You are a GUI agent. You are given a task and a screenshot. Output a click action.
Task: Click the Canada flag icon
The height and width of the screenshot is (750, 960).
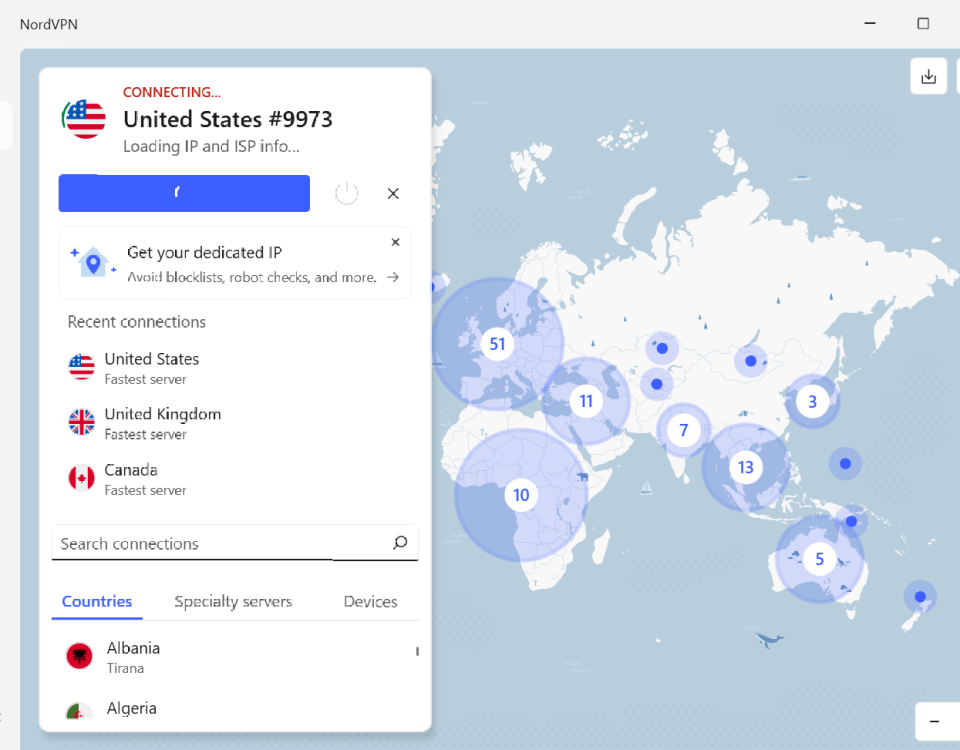click(82, 478)
